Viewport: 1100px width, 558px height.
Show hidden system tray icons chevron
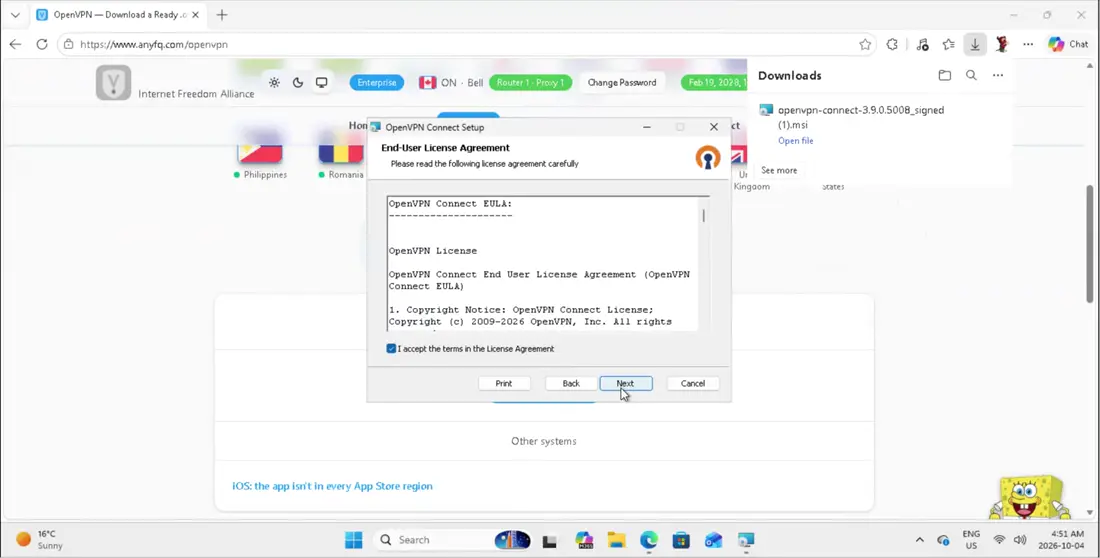[x=919, y=540]
